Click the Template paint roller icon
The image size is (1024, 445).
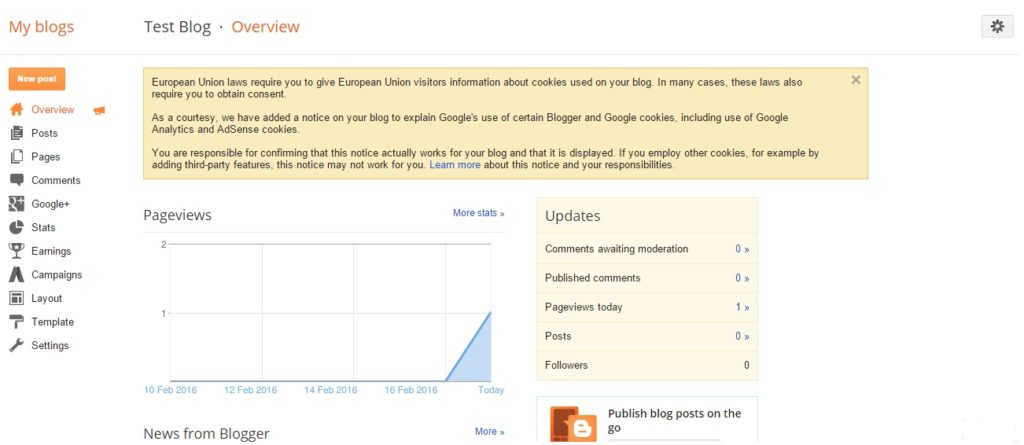16,321
